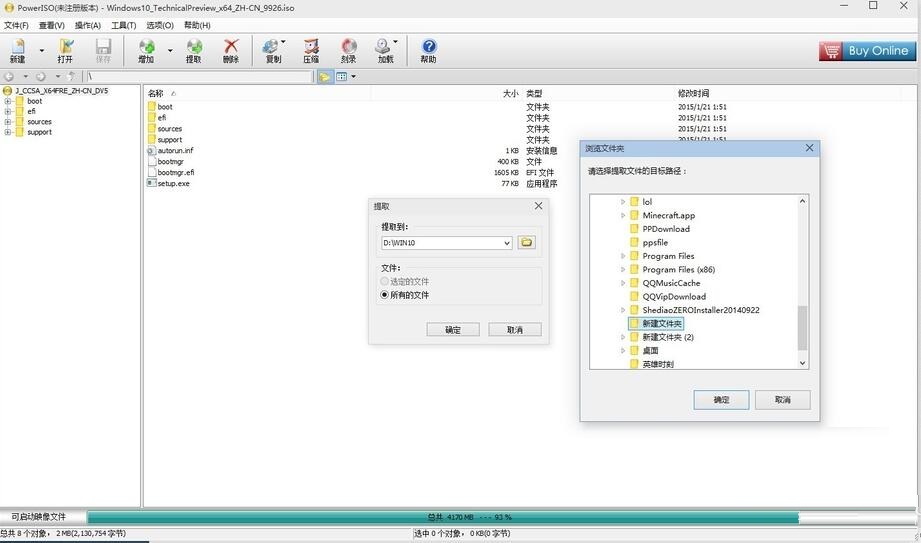This screenshot has height=543, width=921.
Task: Toggle the folder tree view icon
Action: pyautogui.click(x=324, y=76)
